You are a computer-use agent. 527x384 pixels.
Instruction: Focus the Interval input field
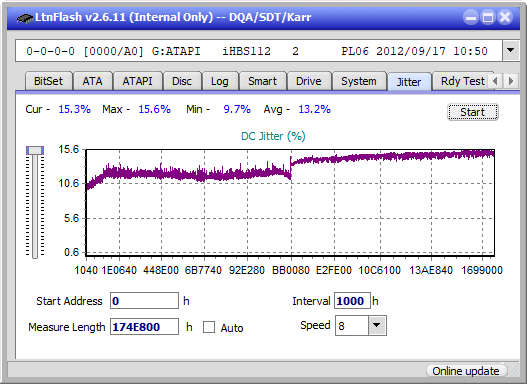coord(352,301)
